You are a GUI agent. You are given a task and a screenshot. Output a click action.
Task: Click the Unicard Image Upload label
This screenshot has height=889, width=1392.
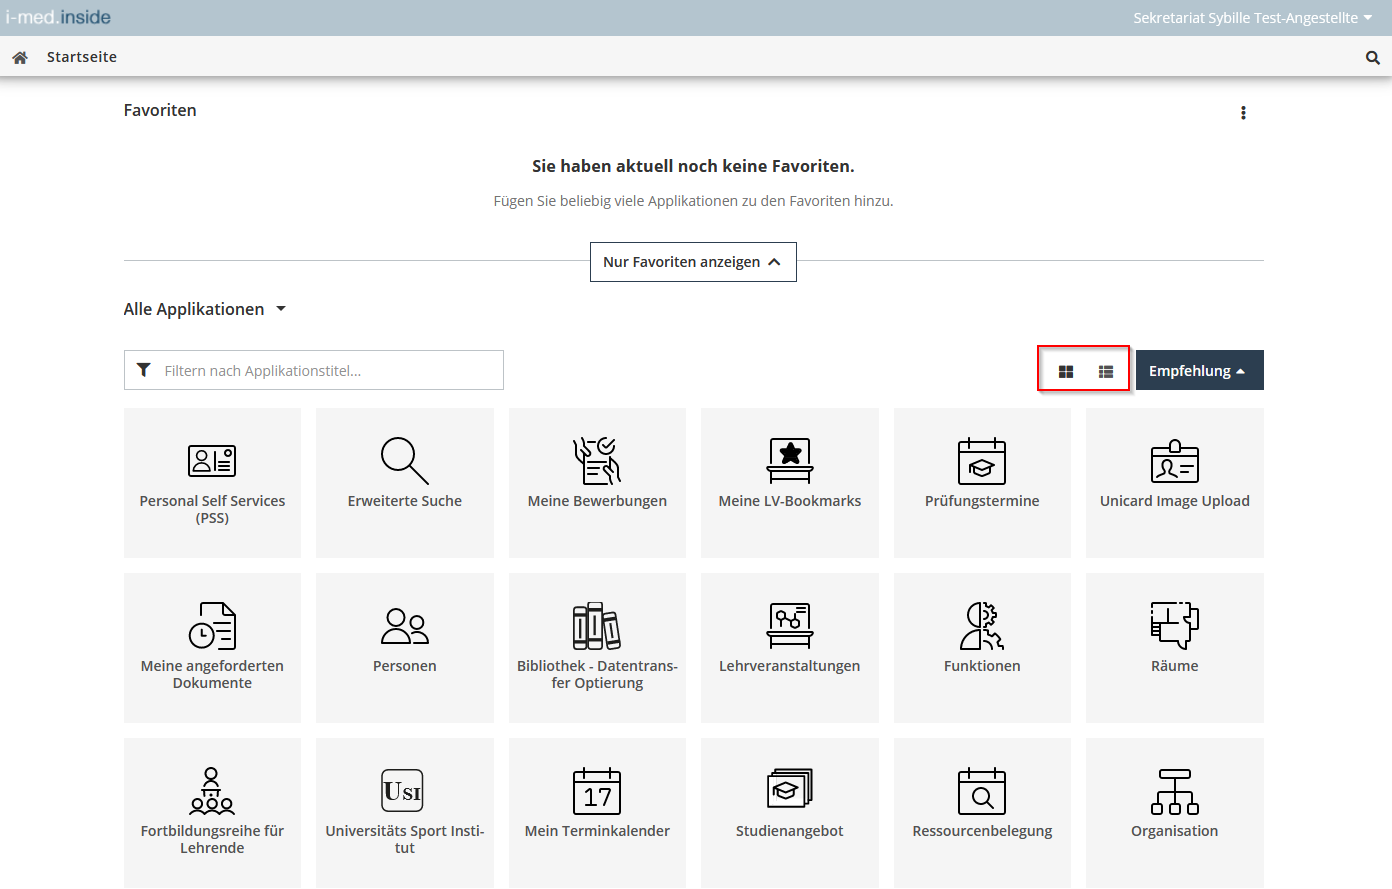tap(1175, 501)
